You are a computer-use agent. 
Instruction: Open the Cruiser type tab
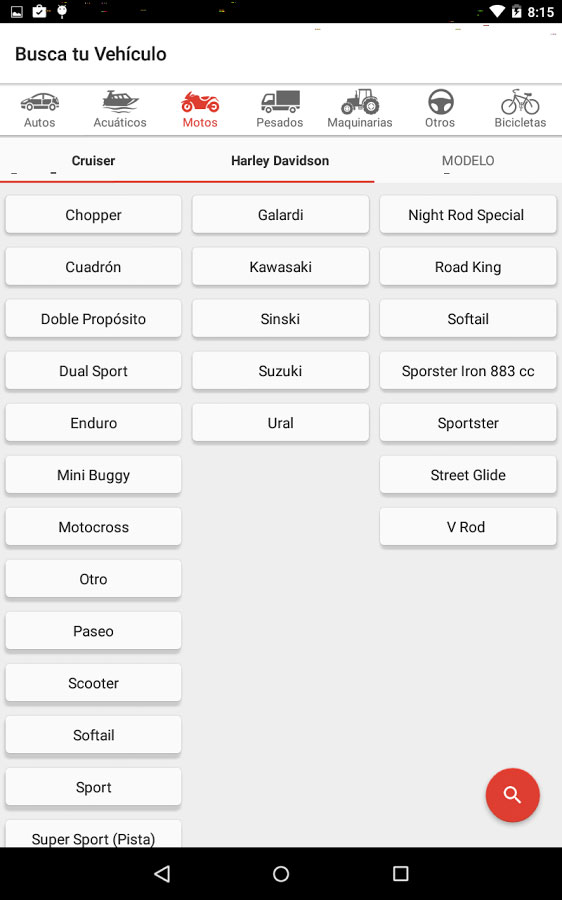[94, 161]
